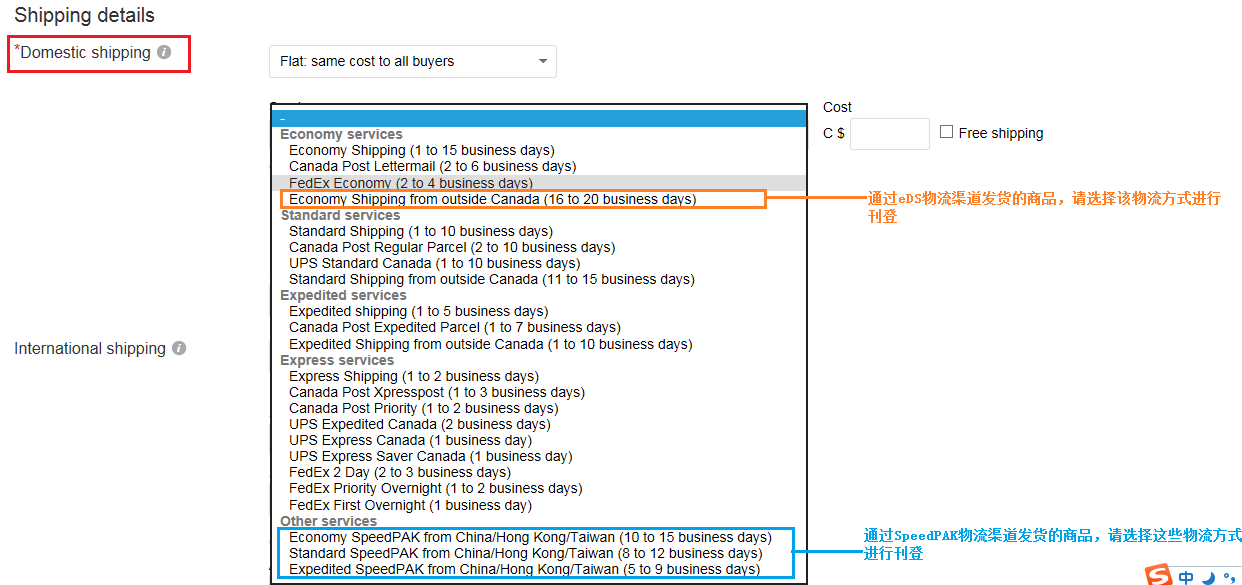Select FedEx Economy (2 to 4 business days)
Image resolution: width=1242 pixels, height=585 pixels.
pyautogui.click(x=410, y=183)
